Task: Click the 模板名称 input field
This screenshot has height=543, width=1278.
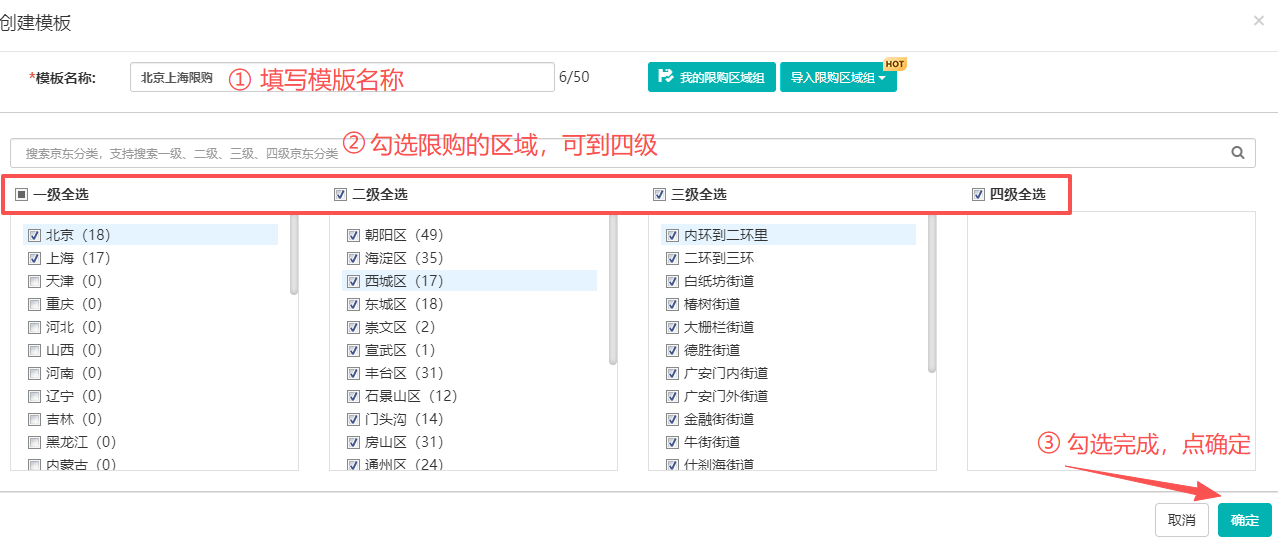Action: coord(341,77)
